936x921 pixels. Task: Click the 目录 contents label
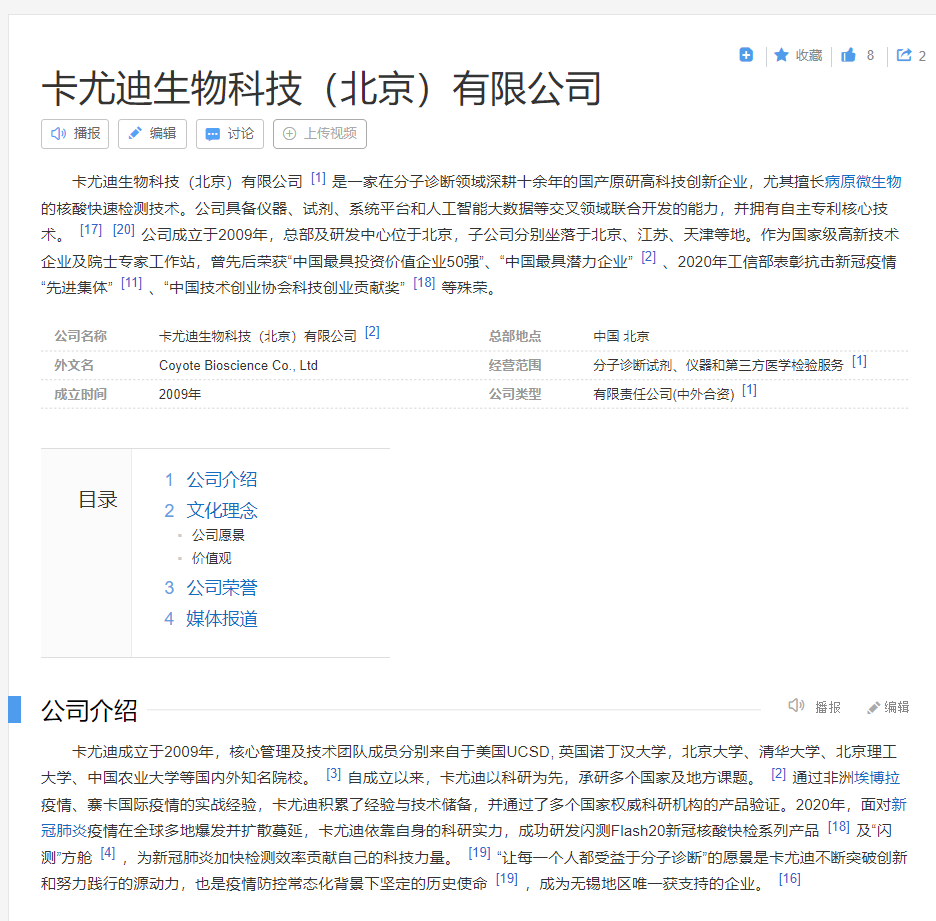tap(98, 500)
